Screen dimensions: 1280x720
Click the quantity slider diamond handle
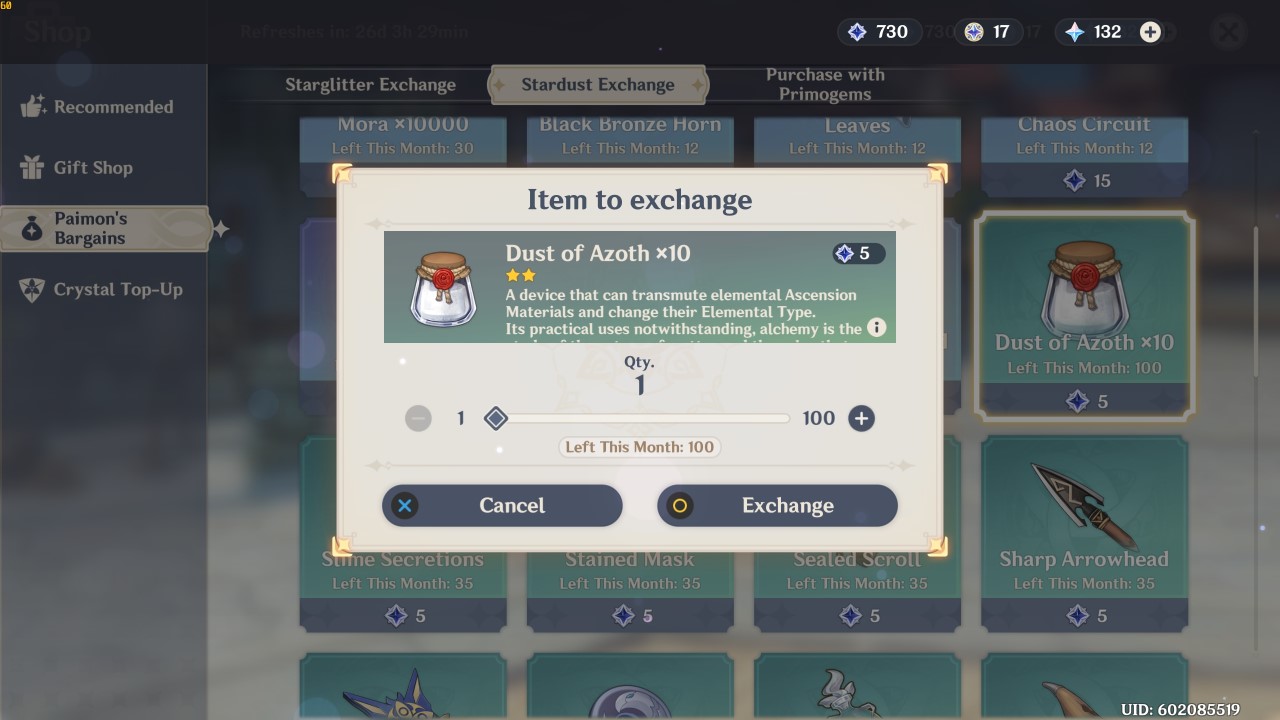tap(495, 418)
